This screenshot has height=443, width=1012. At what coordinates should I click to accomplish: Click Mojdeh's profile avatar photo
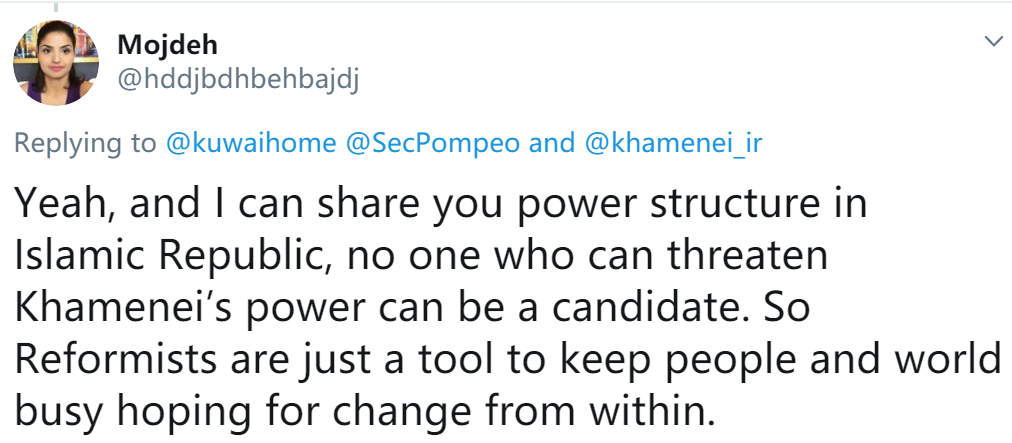point(55,62)
